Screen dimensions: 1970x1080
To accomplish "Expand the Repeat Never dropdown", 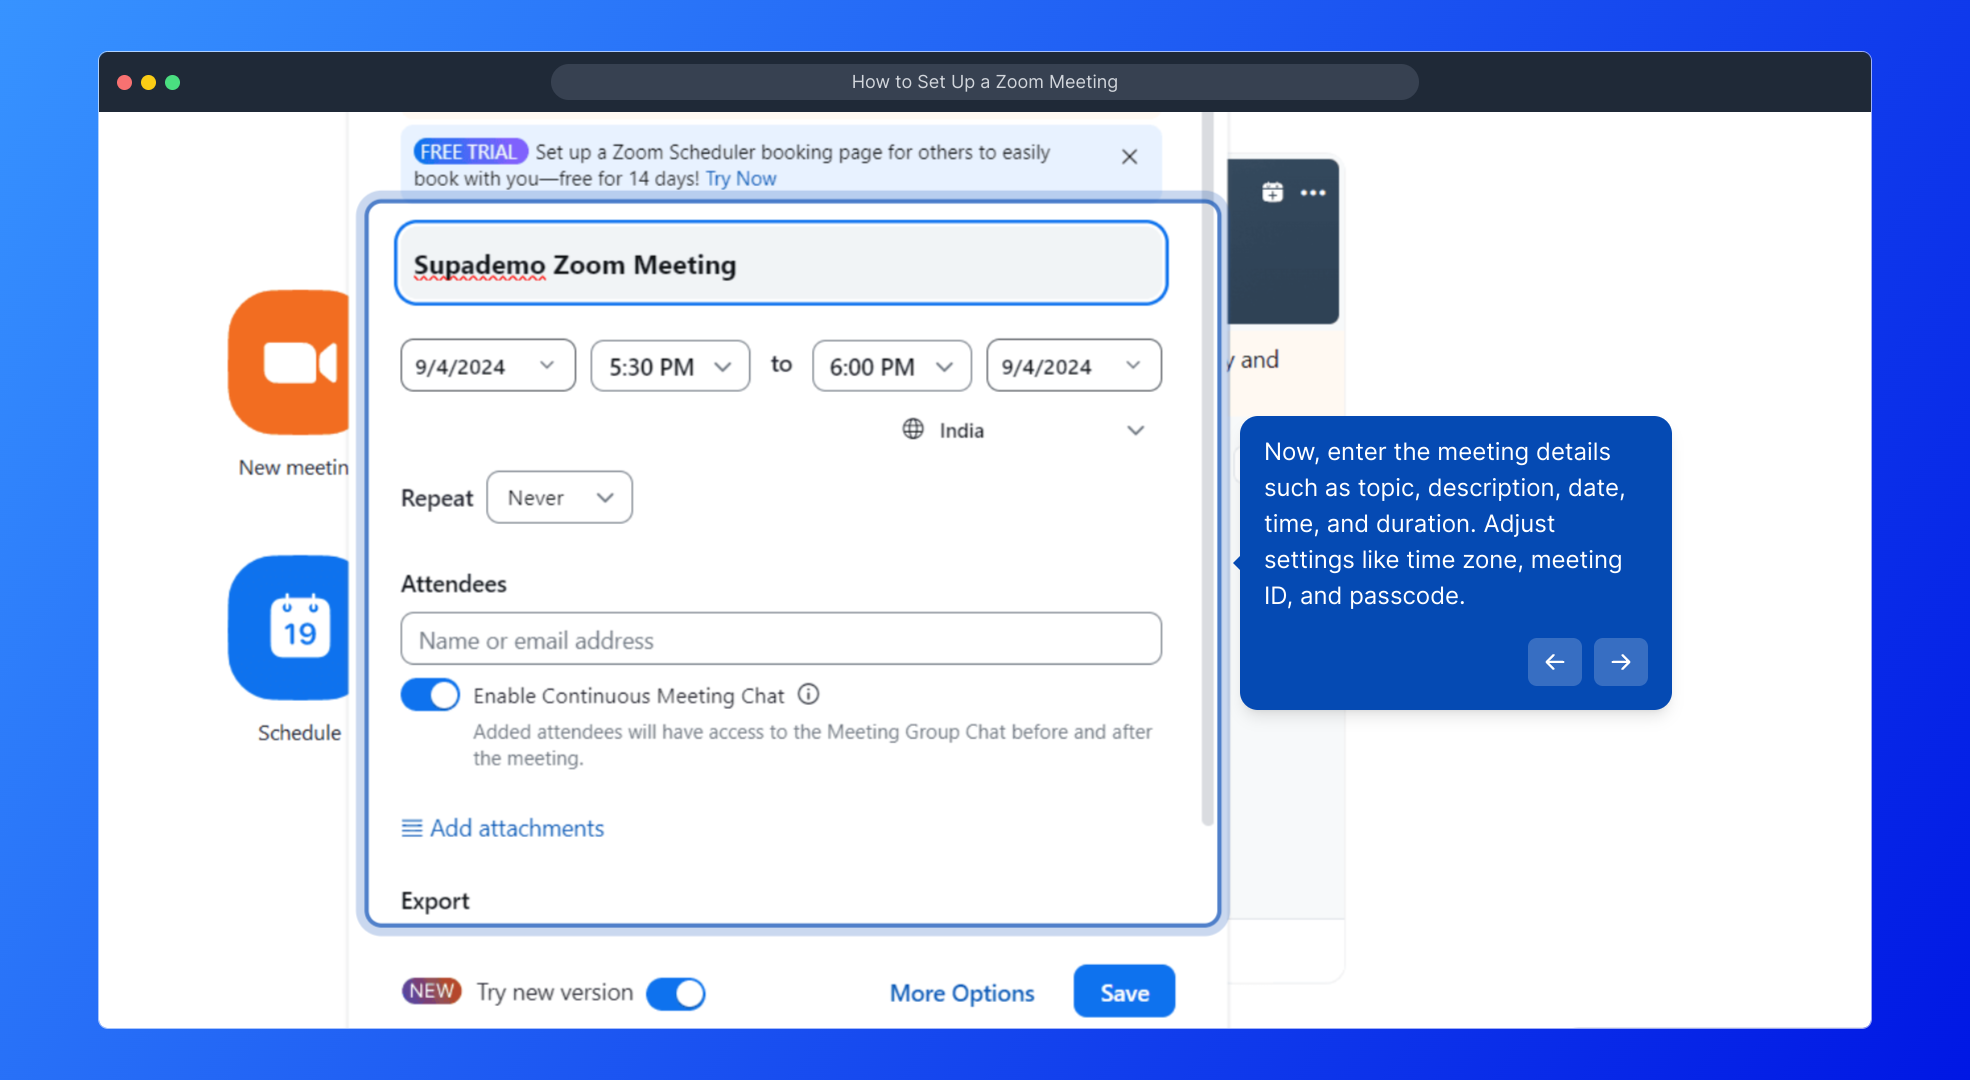I will pos(559,498).
